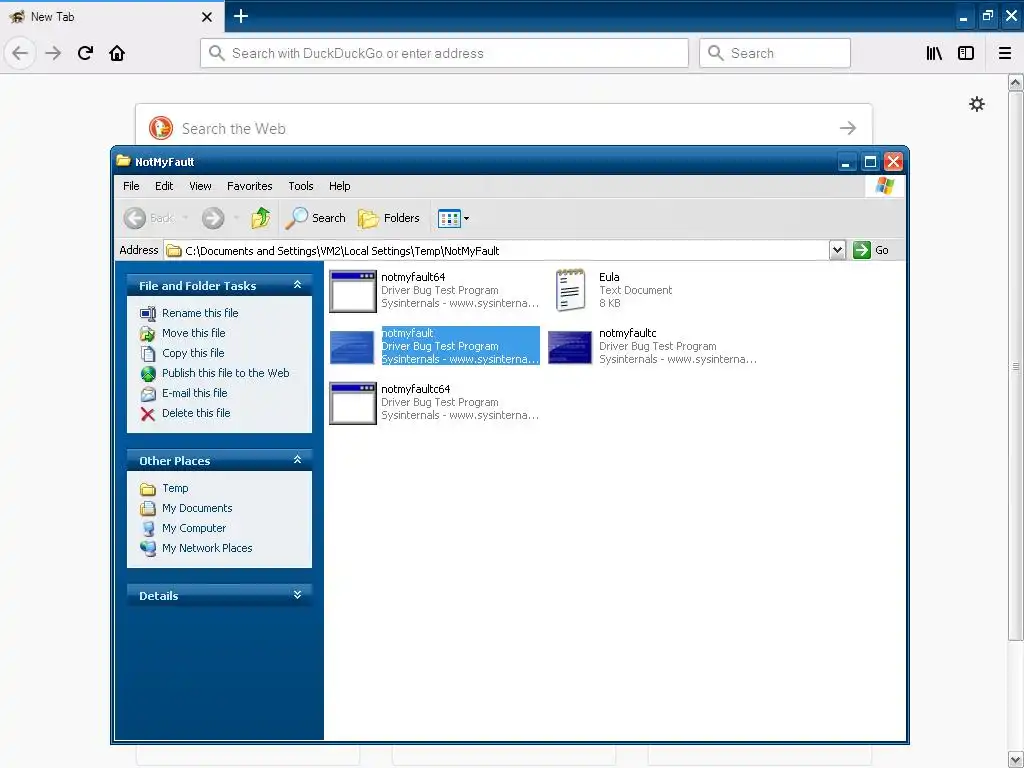Click the Eula file name text
Viewport: 1024px width, 768px height.
[609, 277]
